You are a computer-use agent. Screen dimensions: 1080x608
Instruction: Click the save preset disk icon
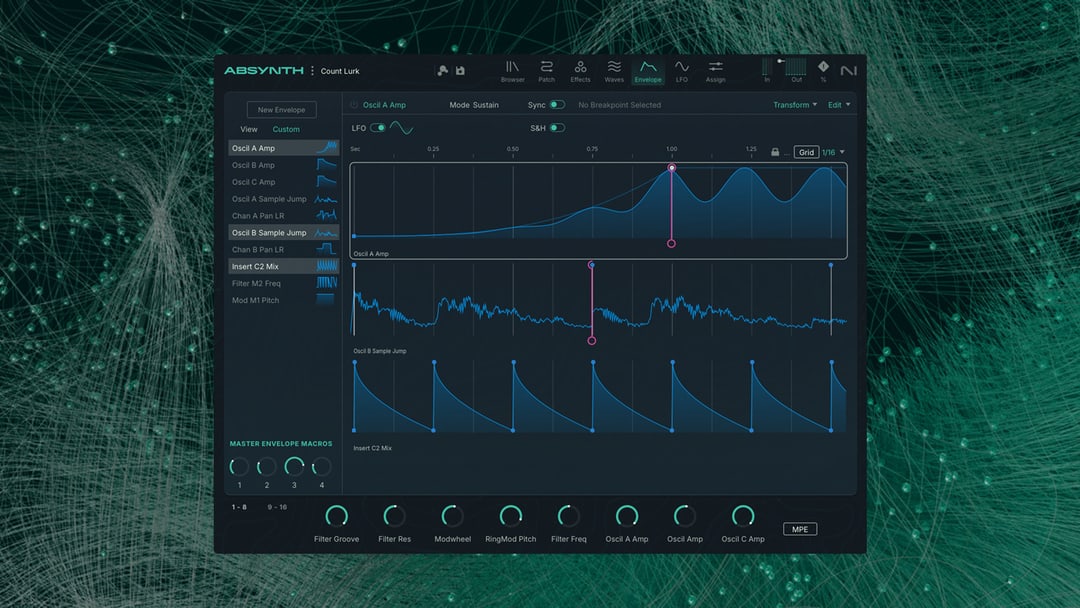click(460, 71)
